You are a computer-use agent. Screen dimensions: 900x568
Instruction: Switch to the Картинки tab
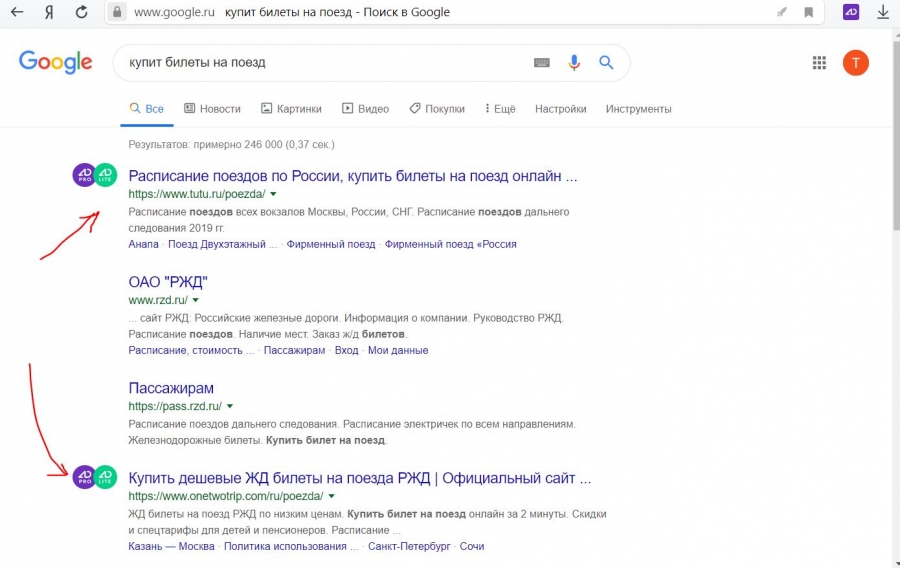pyautogui.click(x=291, y=108)
